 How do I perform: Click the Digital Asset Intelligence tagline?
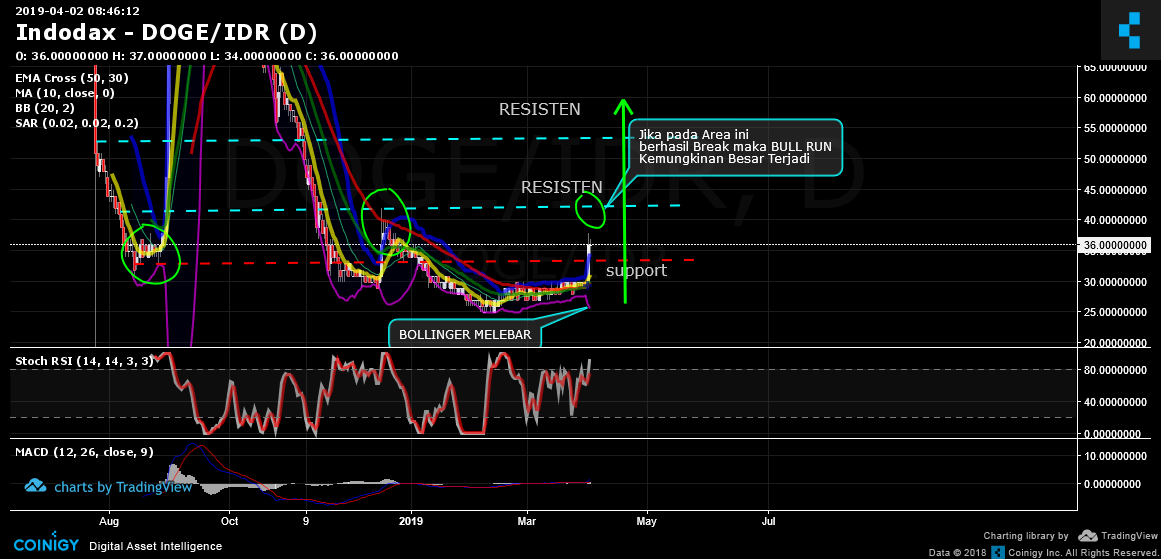[155, 546]
